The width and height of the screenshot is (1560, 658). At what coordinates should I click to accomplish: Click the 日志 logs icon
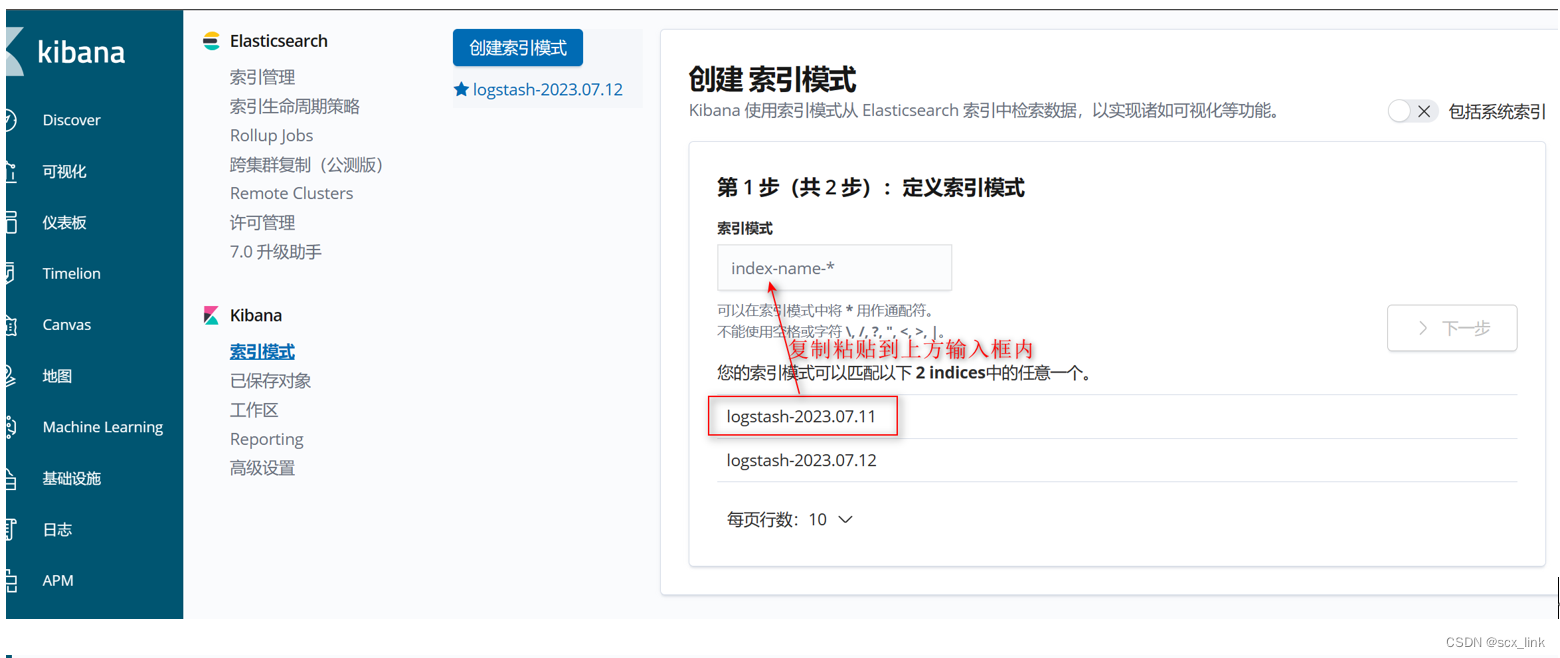point(11,530)
